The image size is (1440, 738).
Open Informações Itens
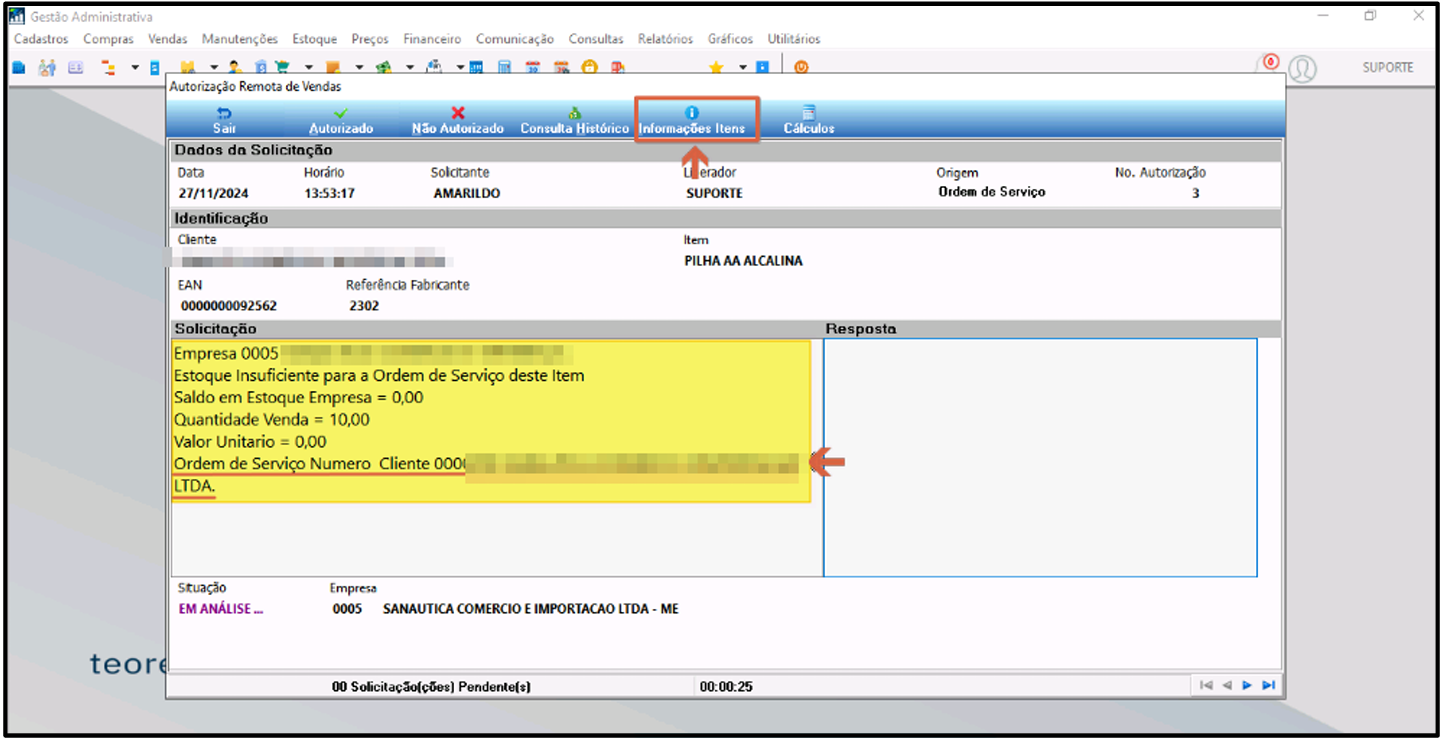[x=692, y=120]
